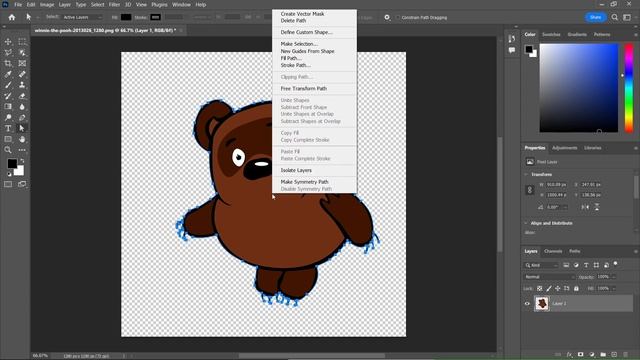Toggle the layer filter on/off switch
The image size is (640, 360).
(x=616, y=264)
